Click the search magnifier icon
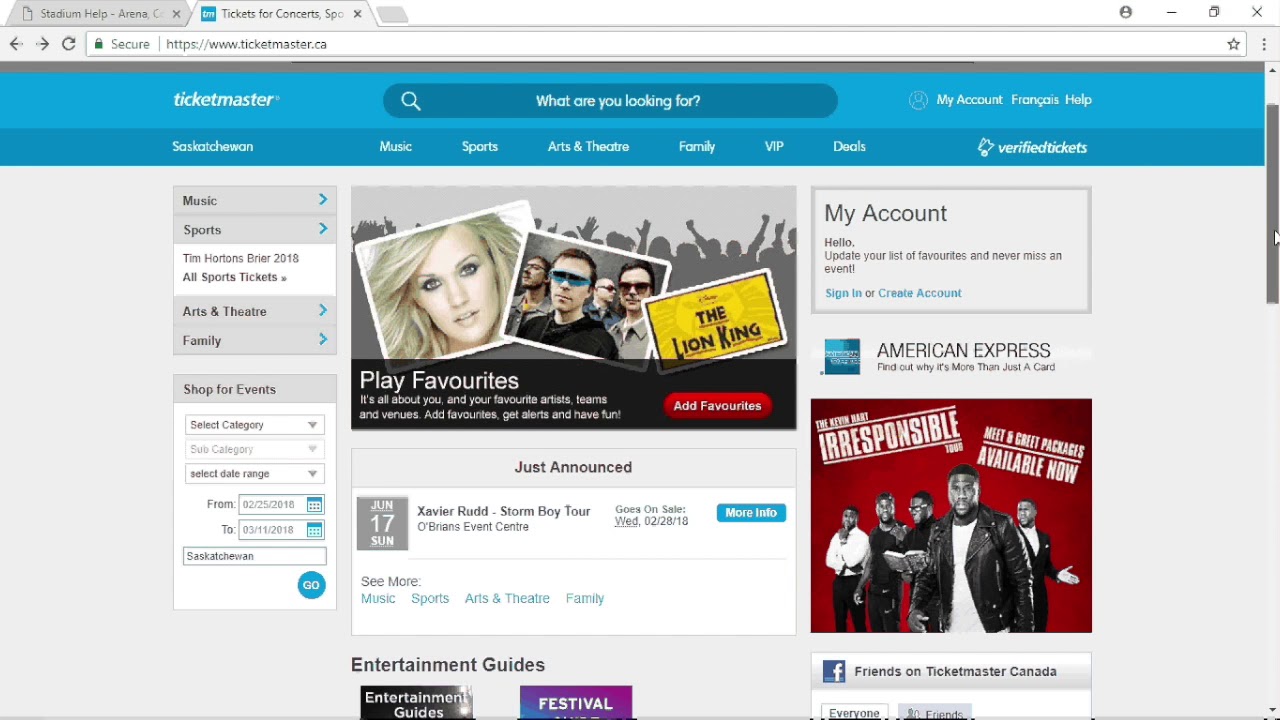This screenshot has width=1280, height=720. [411, 100]
